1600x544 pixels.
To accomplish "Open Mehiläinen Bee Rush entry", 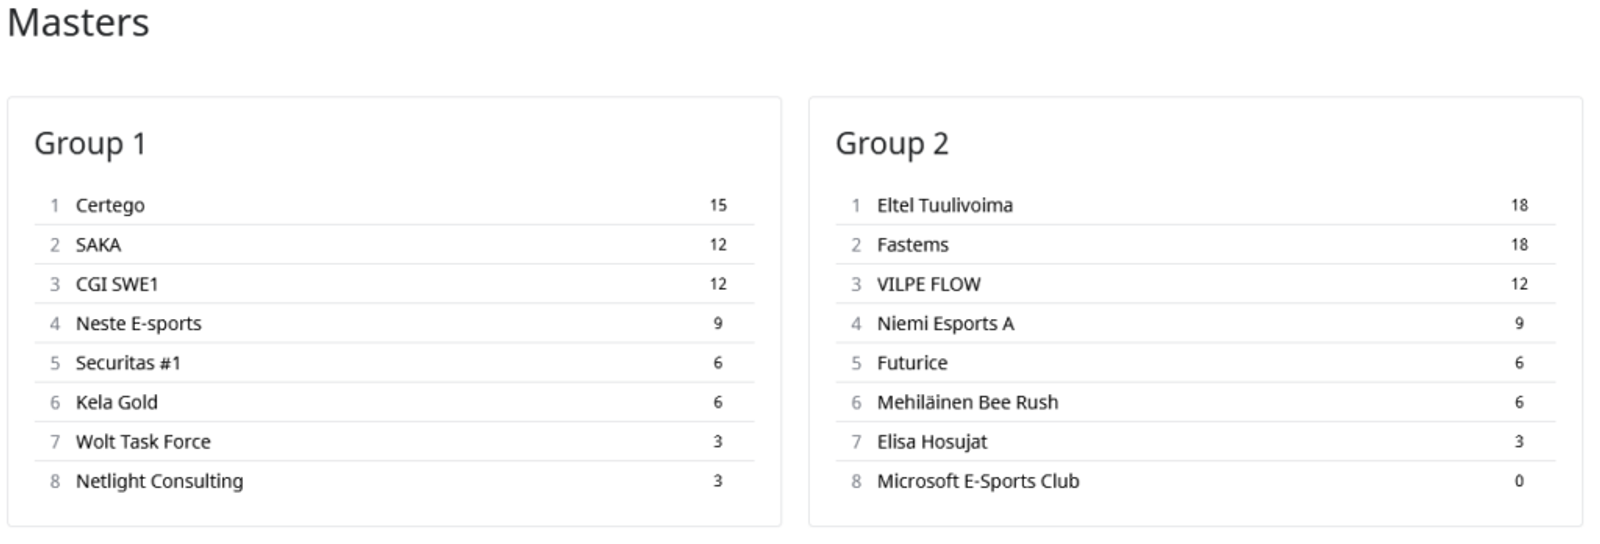I will point(967,402).
